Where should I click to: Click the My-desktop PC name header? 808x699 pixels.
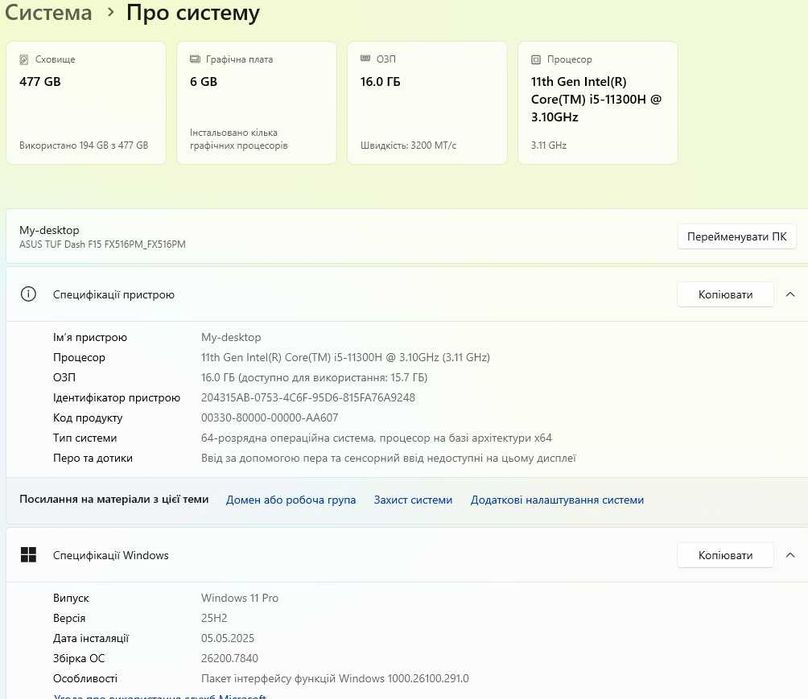[x=49, y=230]
